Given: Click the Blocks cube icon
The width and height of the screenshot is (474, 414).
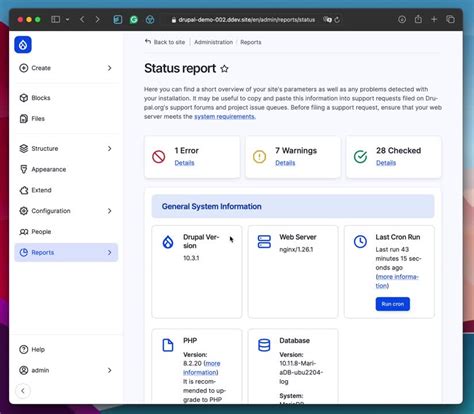Looking at the screenshot, I should (x=24, y=98).
